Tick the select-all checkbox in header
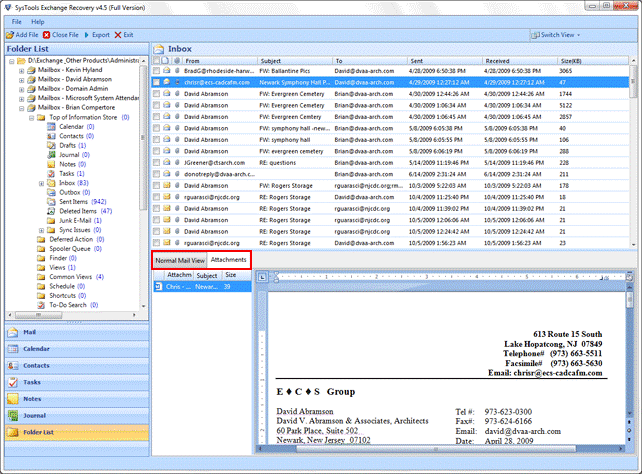 [156, 61]
